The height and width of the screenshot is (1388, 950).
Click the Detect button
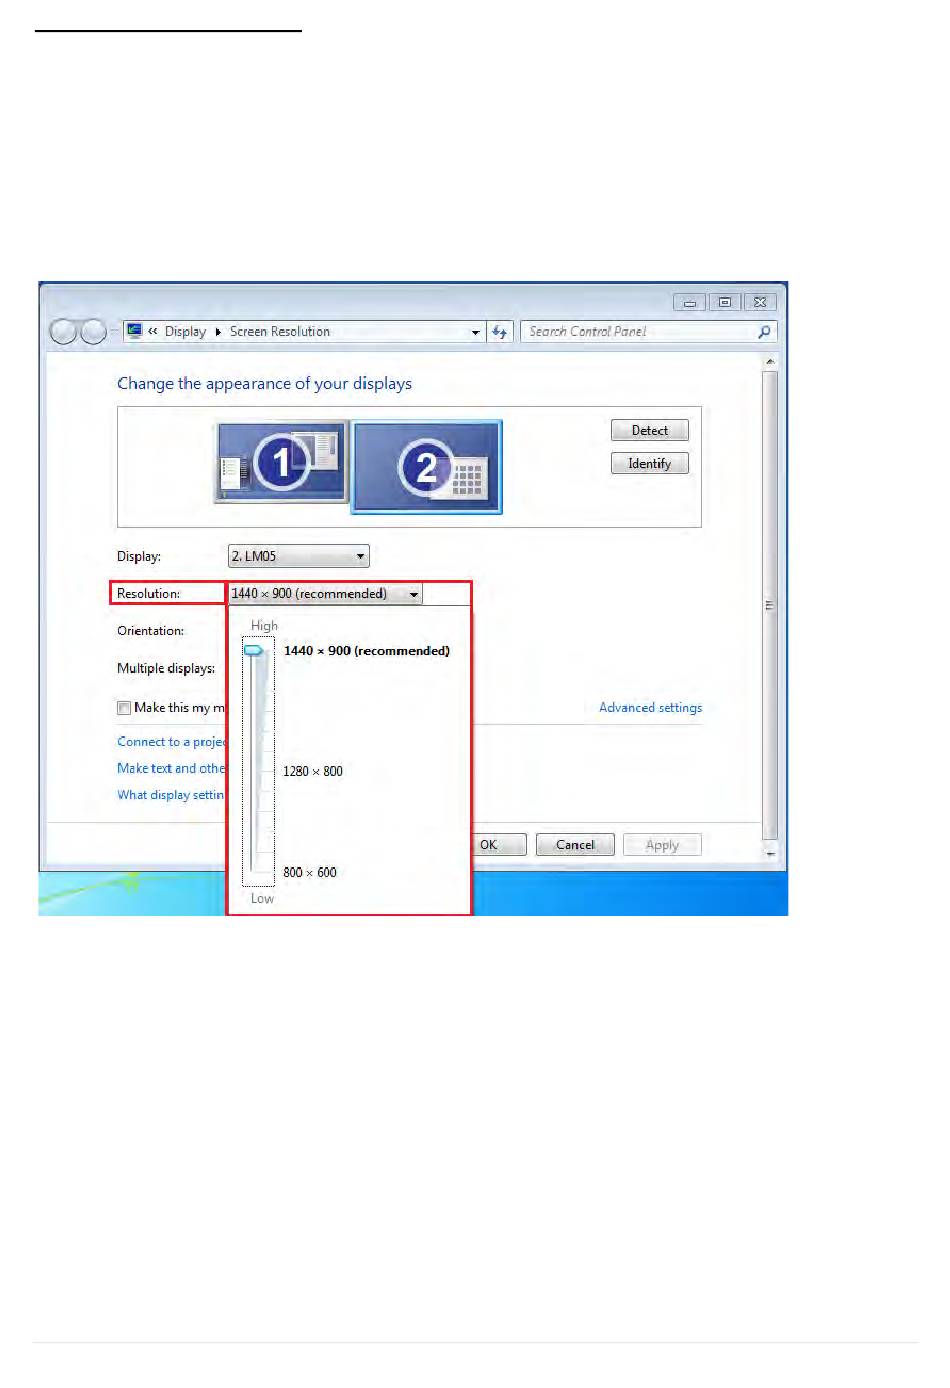[650, 430]
